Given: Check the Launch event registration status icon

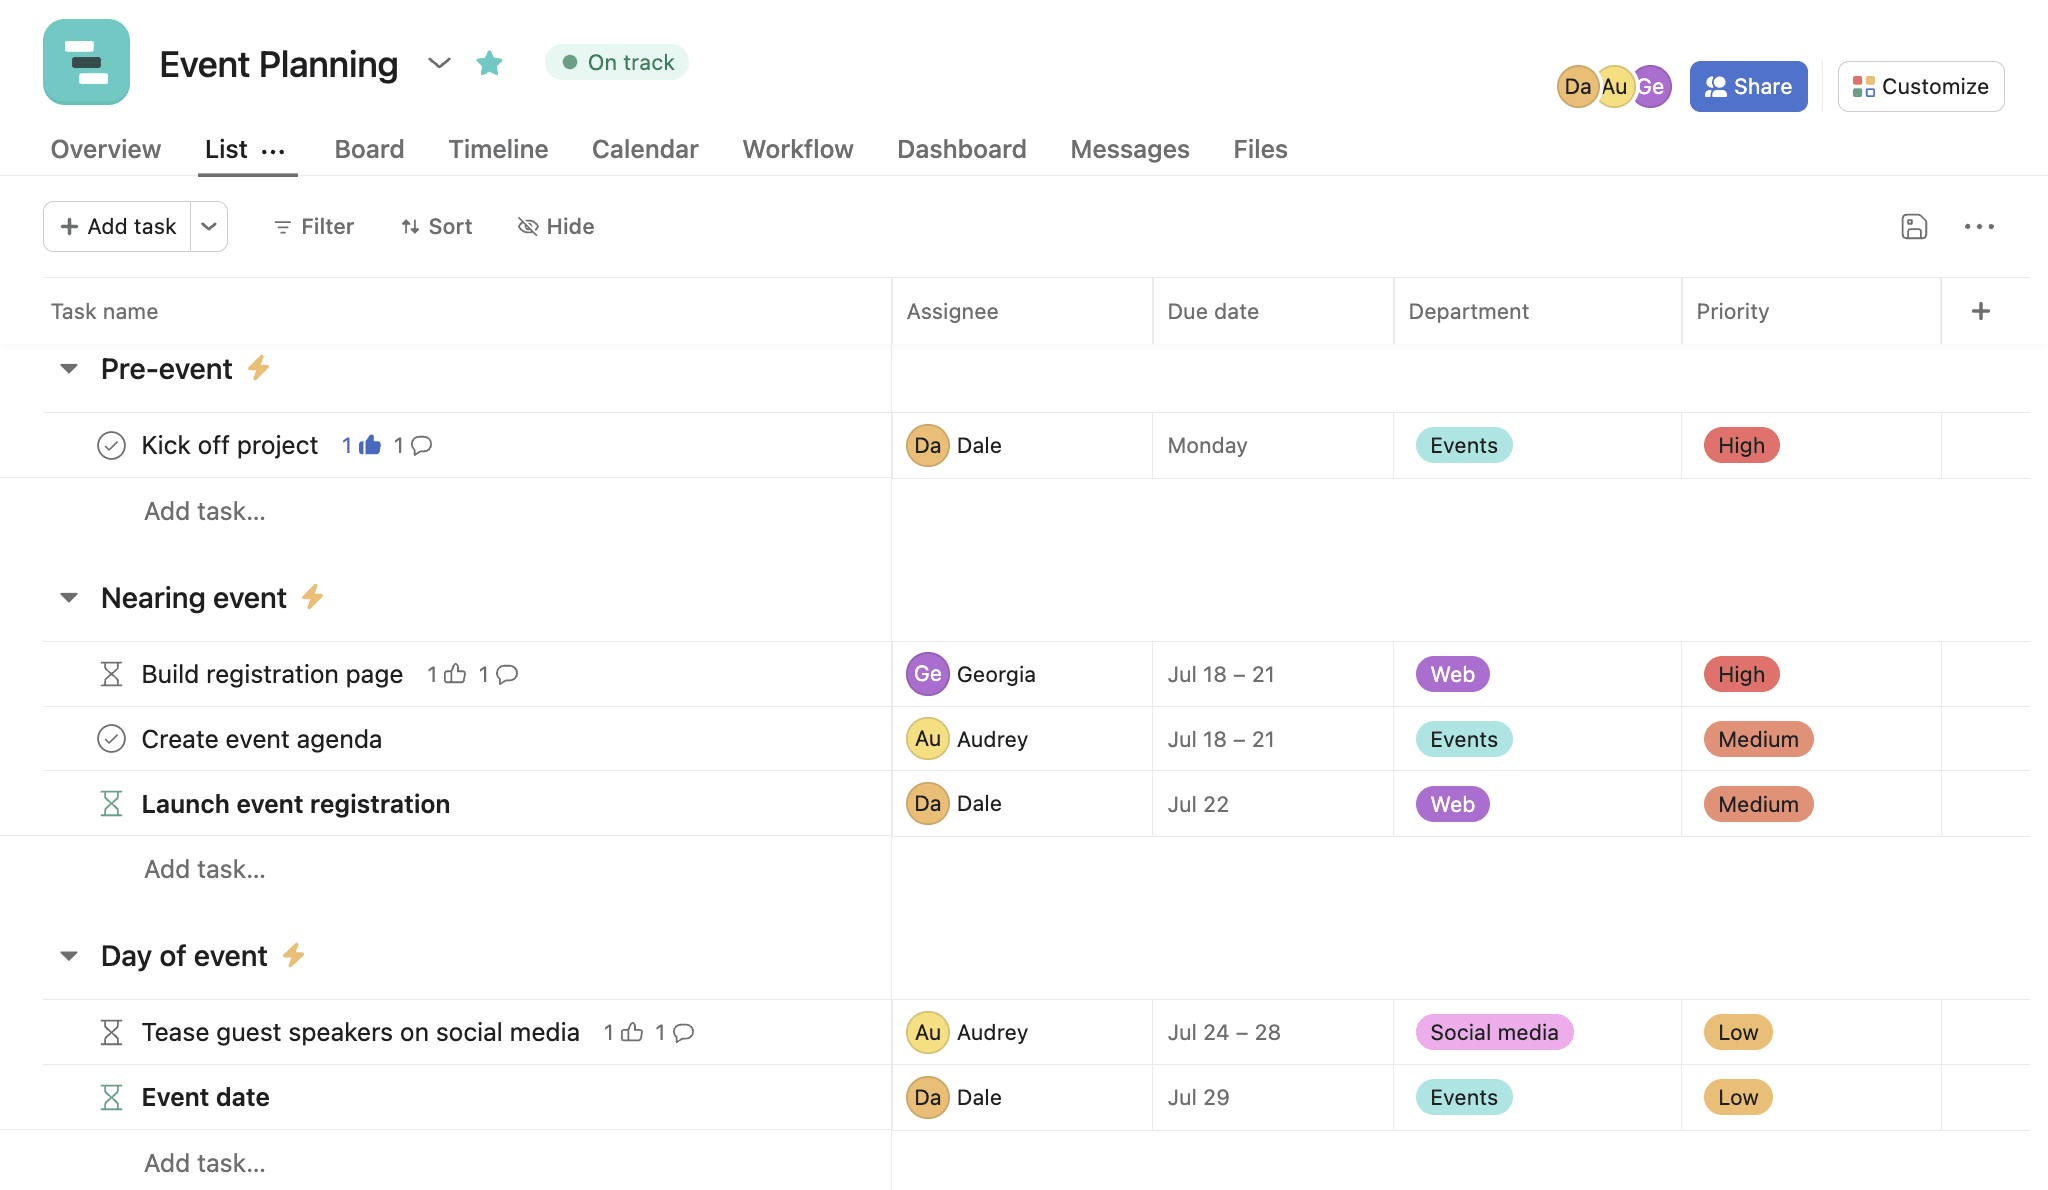Looking at the screenshot, I should pyautogui.click(x=110, y=803).
